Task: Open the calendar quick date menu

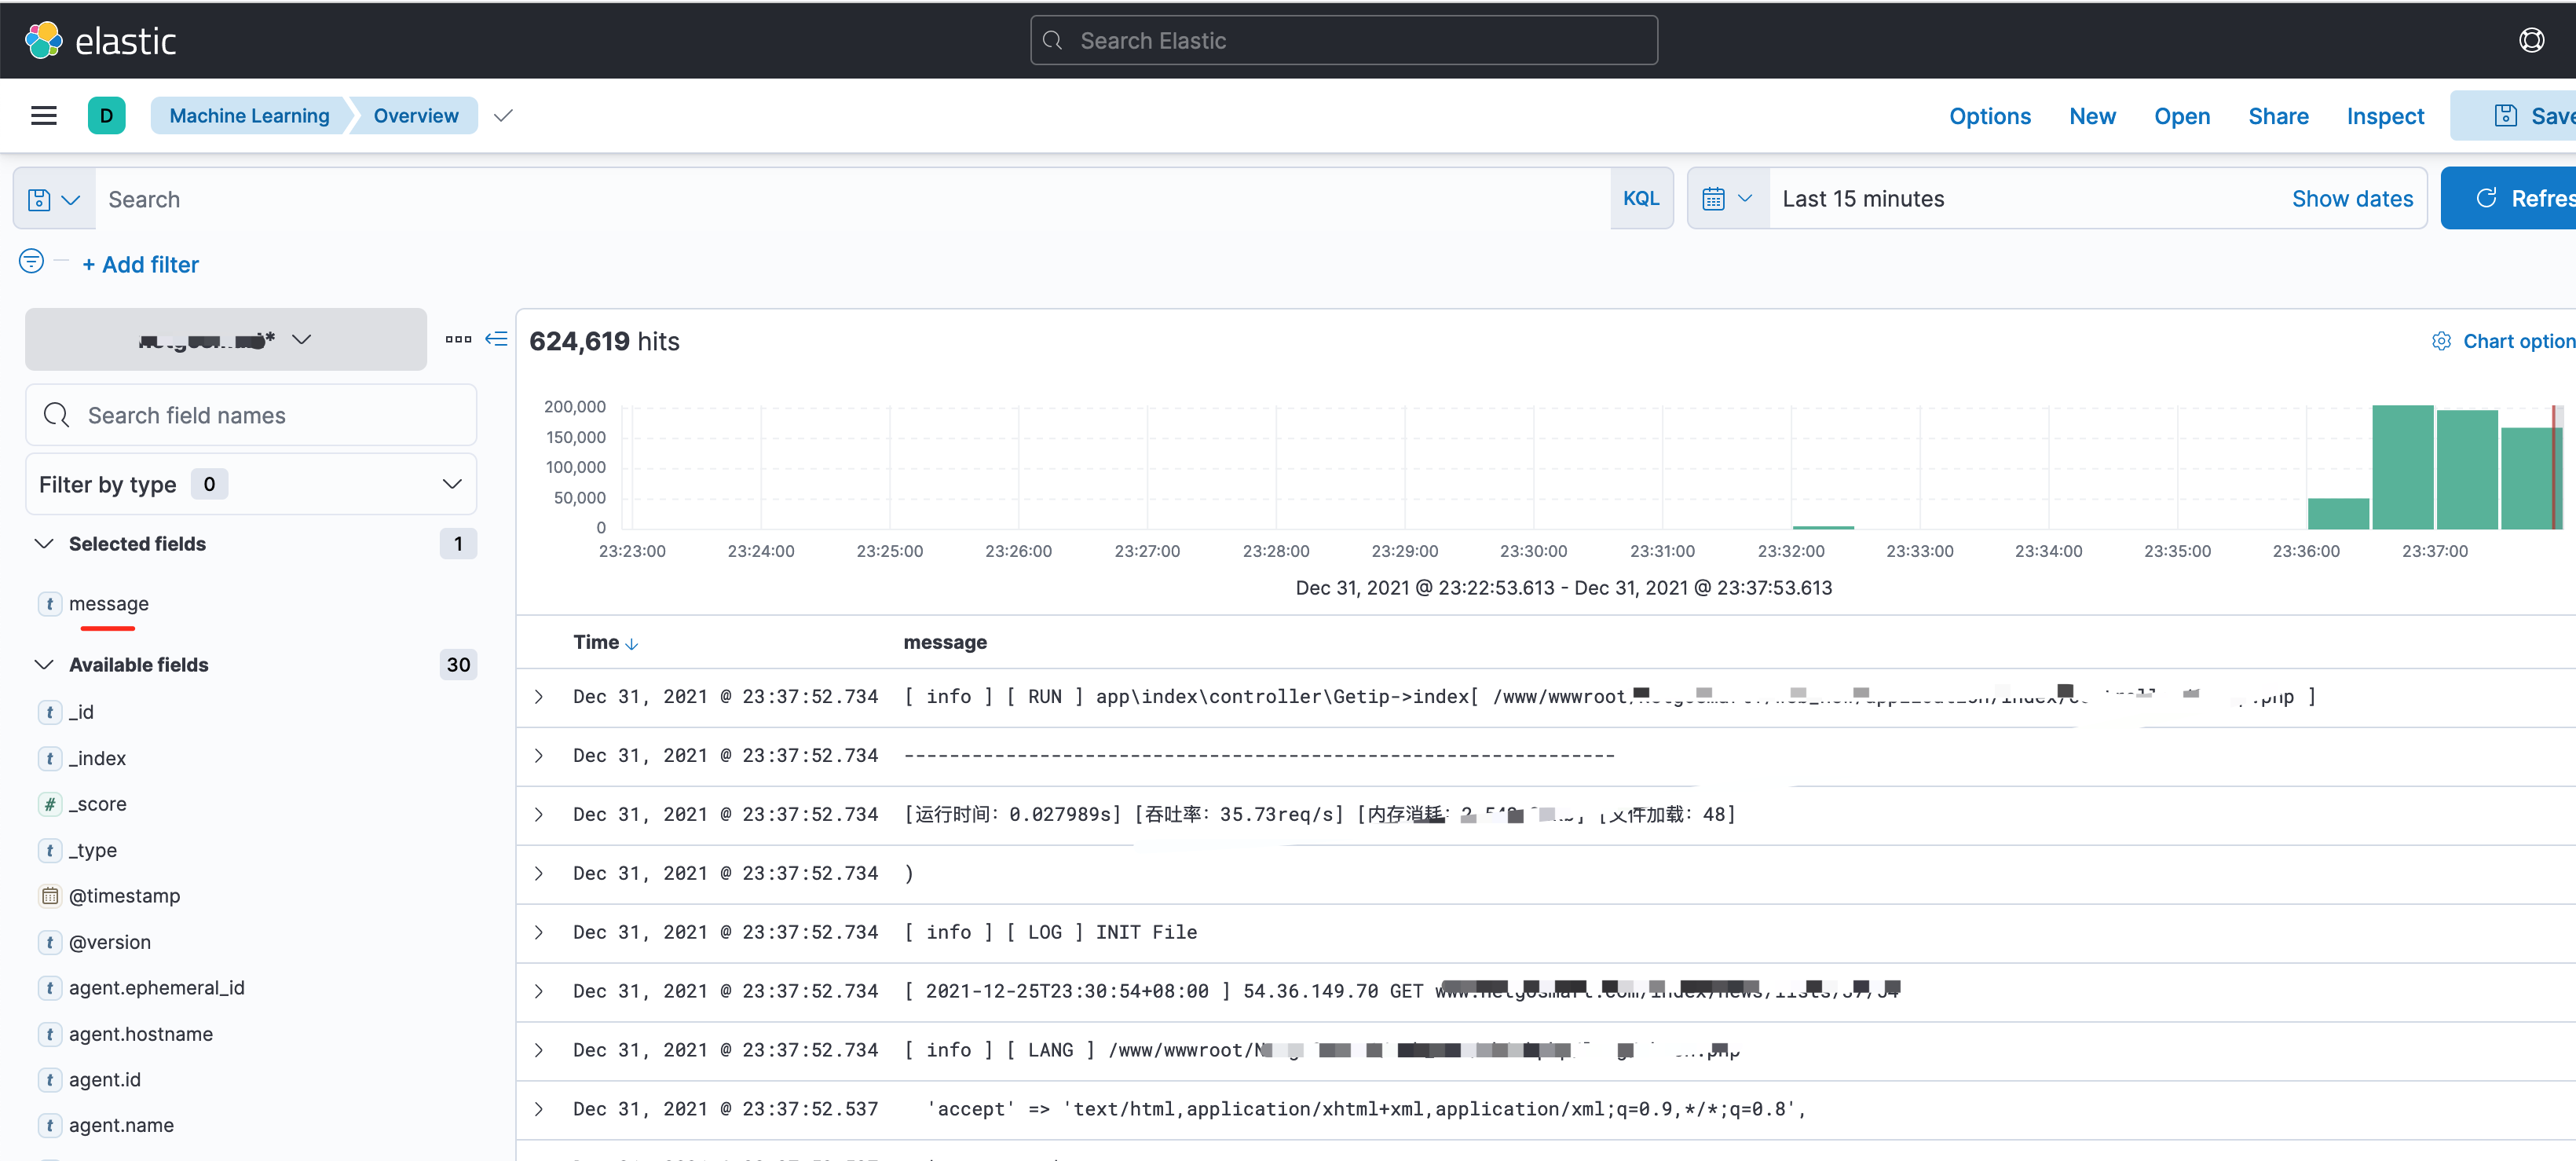Action: point(1727,199)
